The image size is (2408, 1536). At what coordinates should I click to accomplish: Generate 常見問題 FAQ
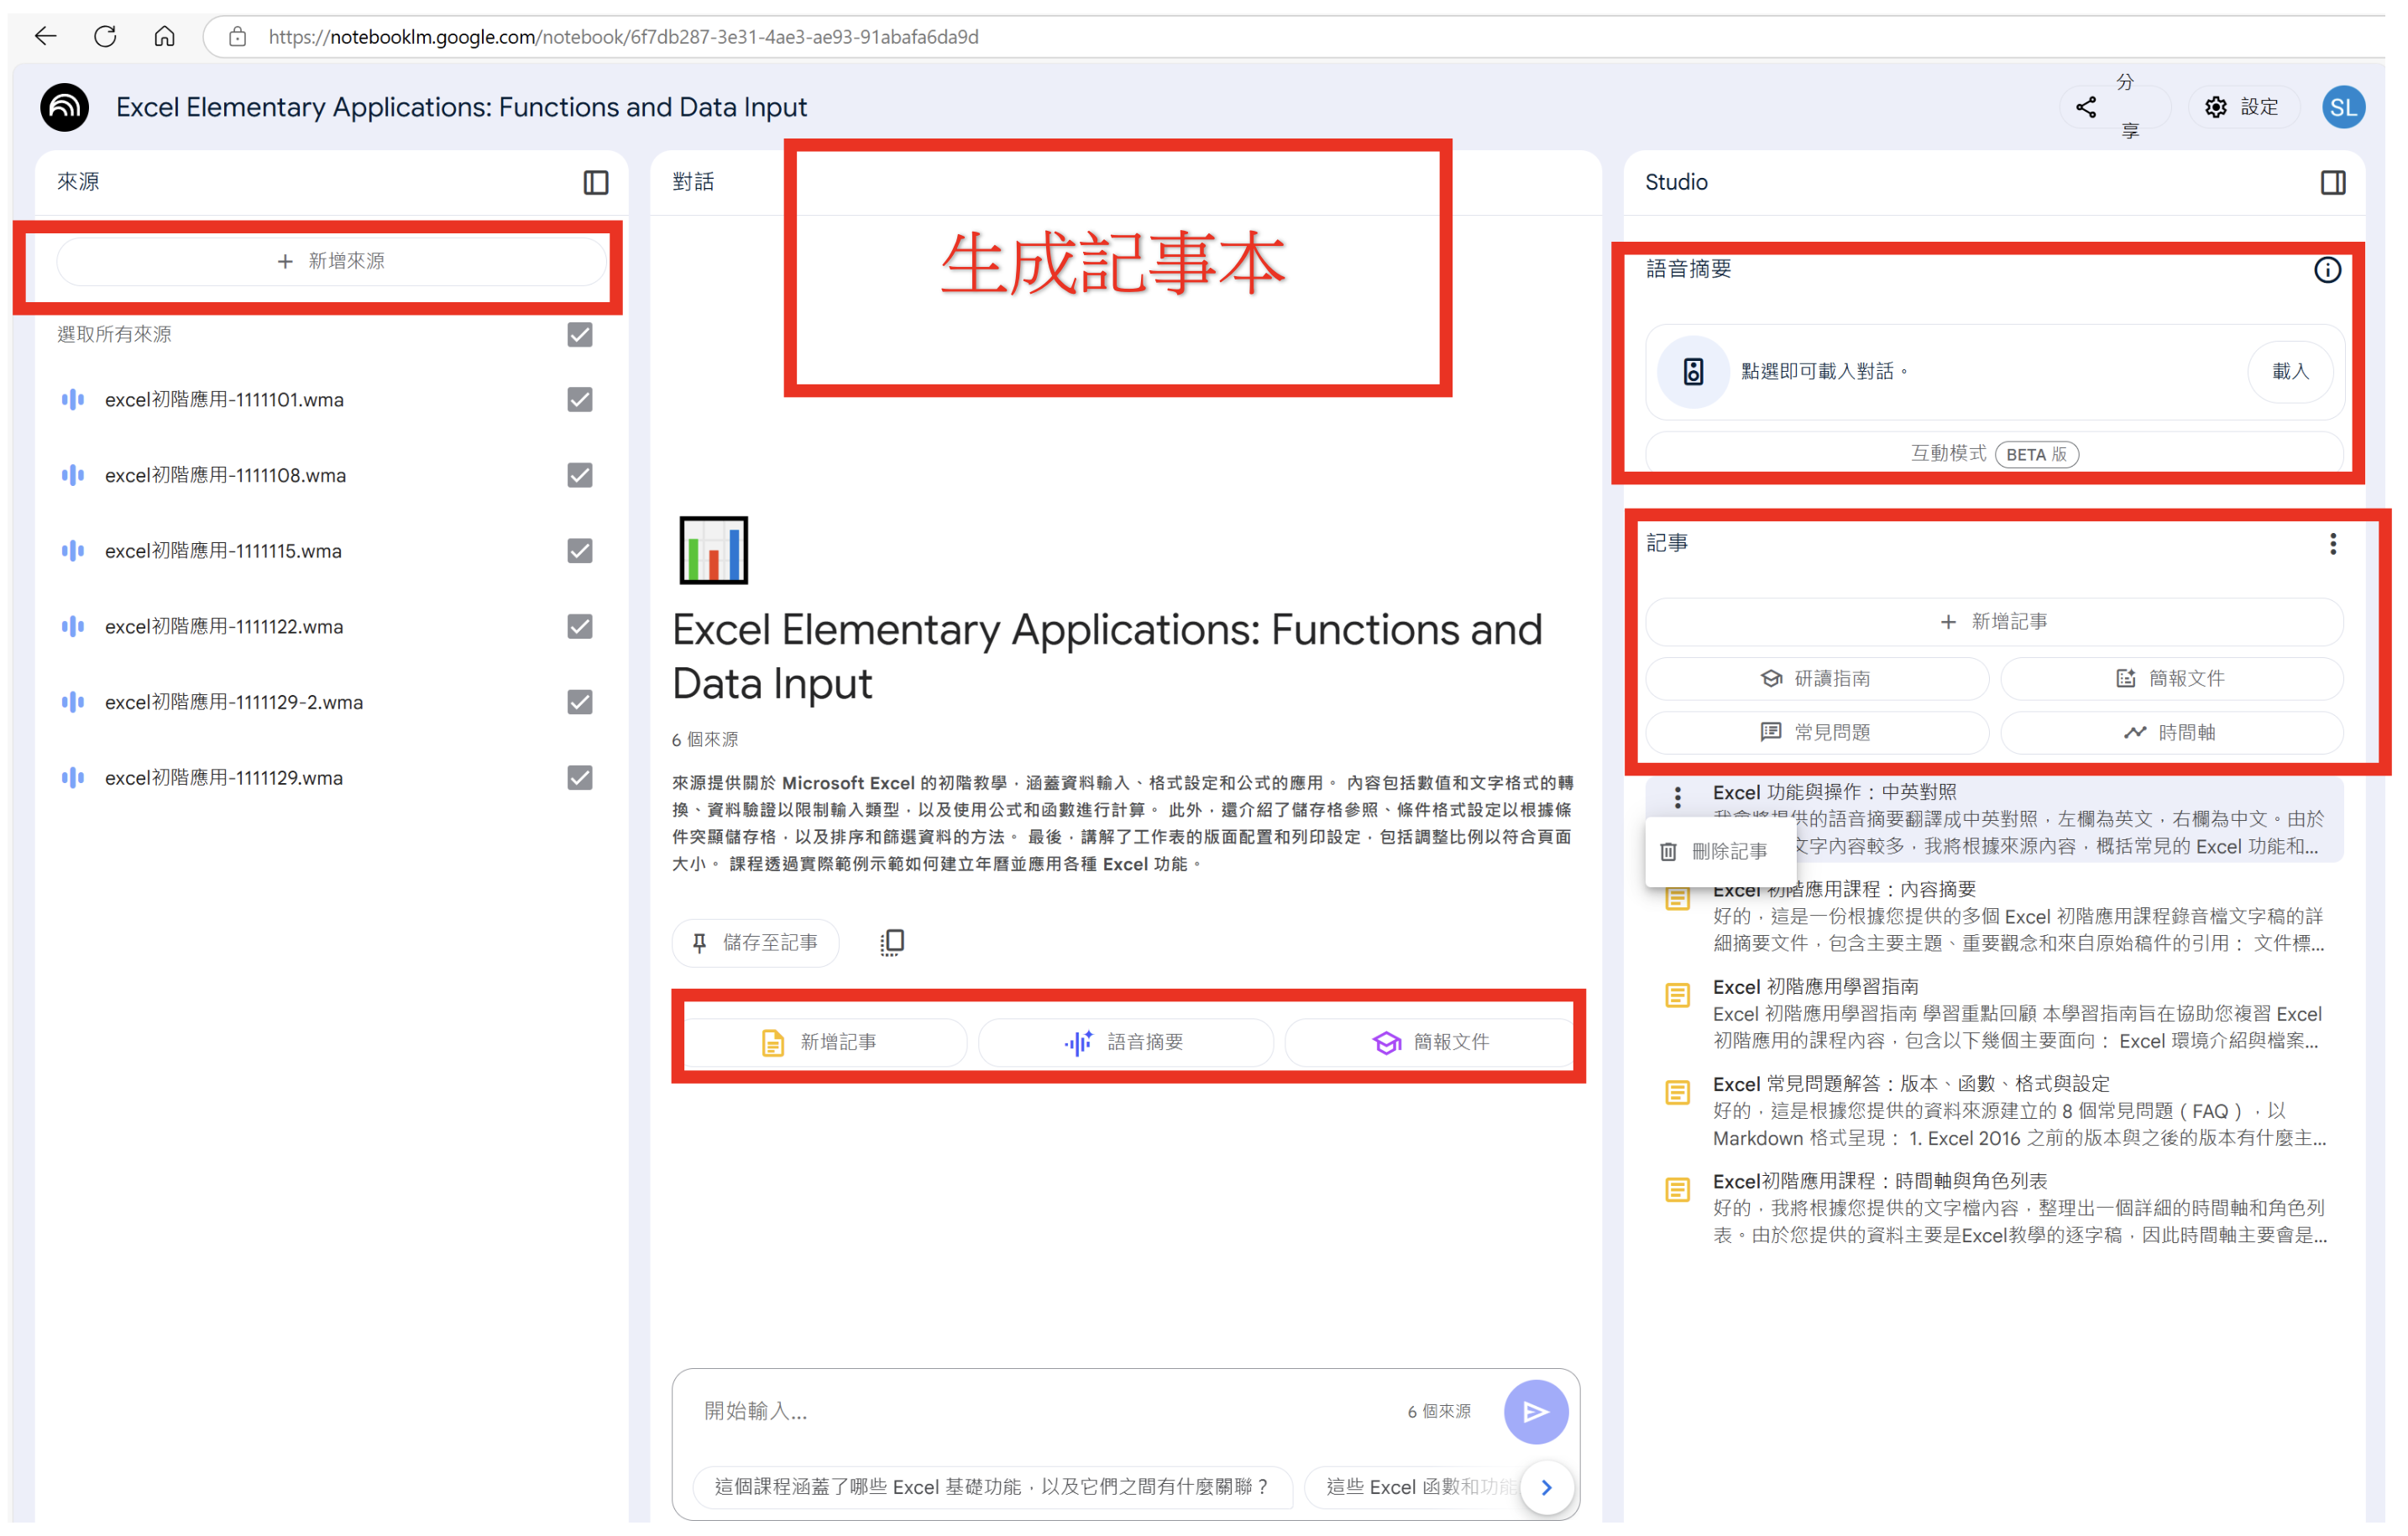coord(1816,733)
